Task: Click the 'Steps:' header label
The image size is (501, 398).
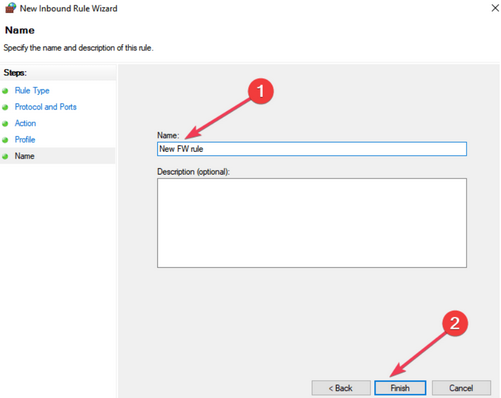Action: coord(15,73)
